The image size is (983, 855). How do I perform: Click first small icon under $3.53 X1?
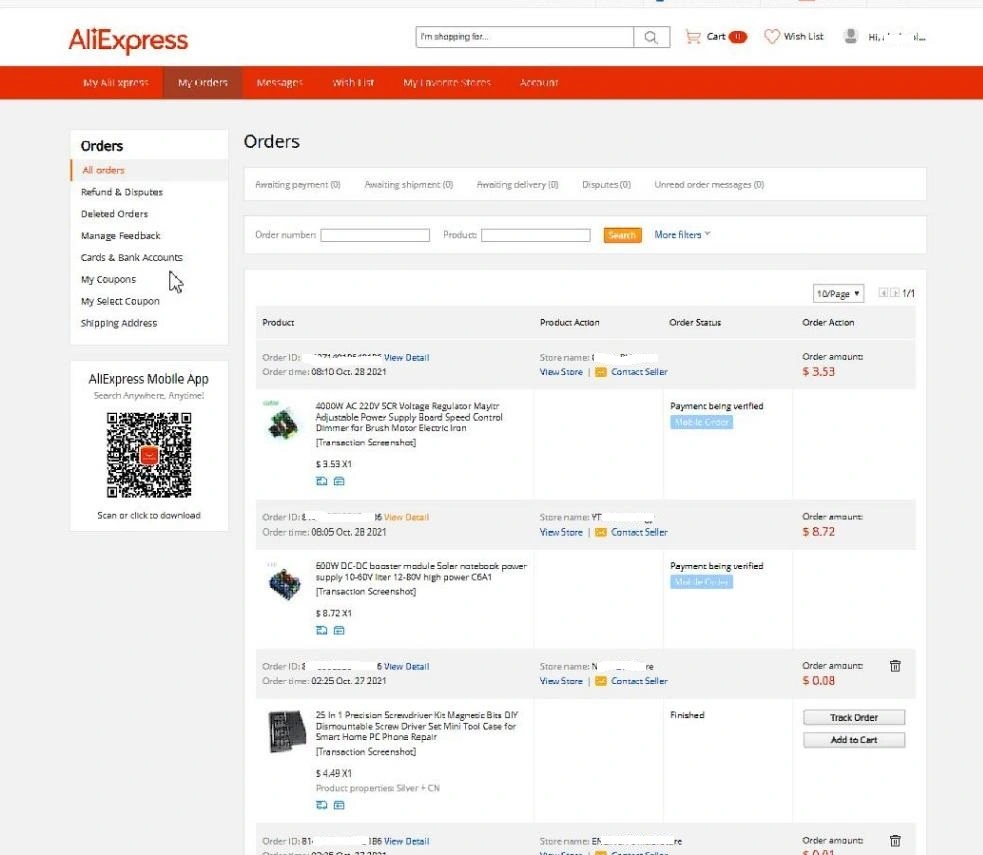click(322, 481)
